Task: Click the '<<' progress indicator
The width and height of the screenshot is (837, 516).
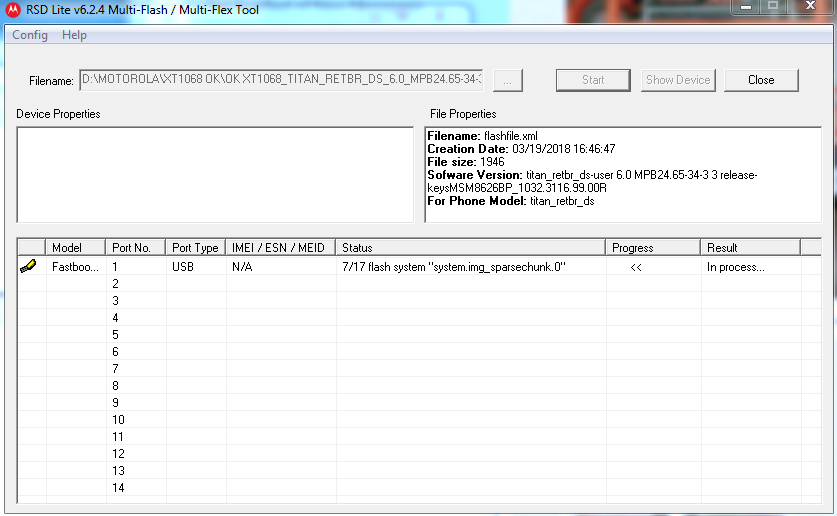Action: coord(636,267)
